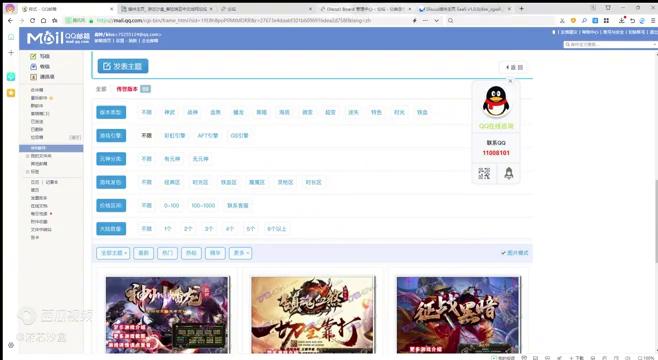This screenshot has width=658, height=360.
Task: Click the orange shield icon in the browser toolbar
Action: point(573,20)
